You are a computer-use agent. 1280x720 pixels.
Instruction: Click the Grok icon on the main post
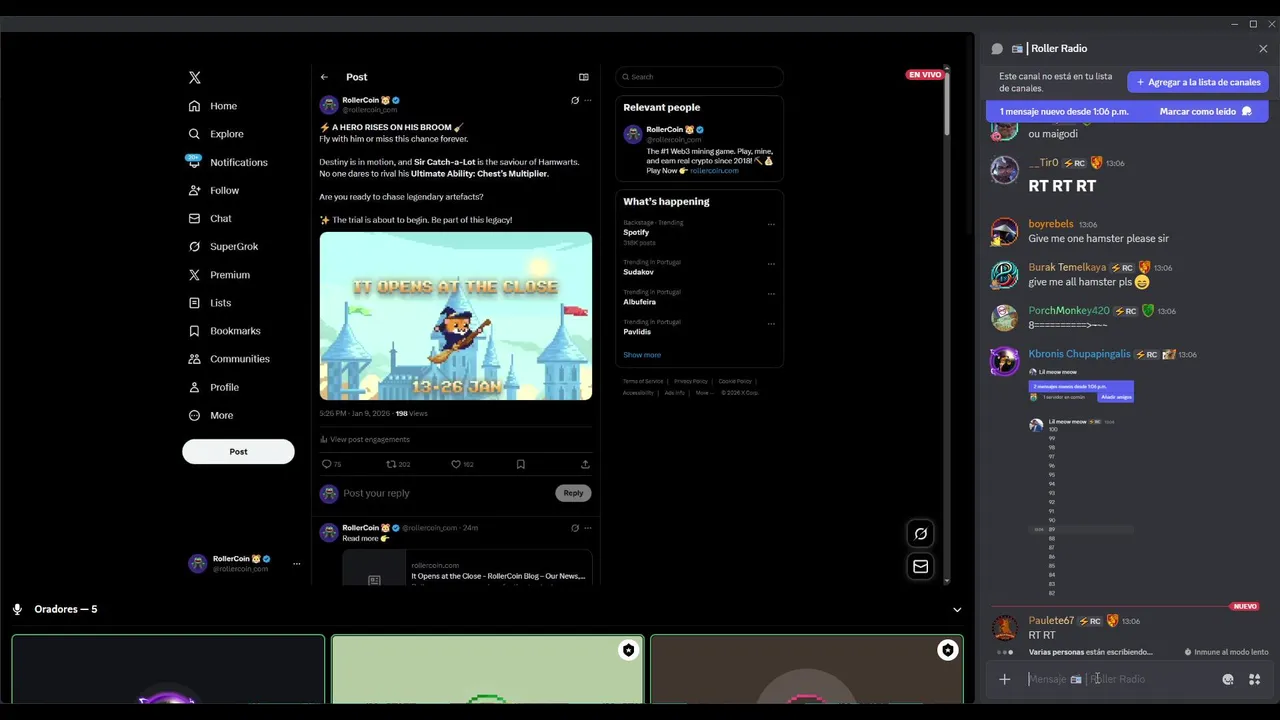click(x=575, y=100)
